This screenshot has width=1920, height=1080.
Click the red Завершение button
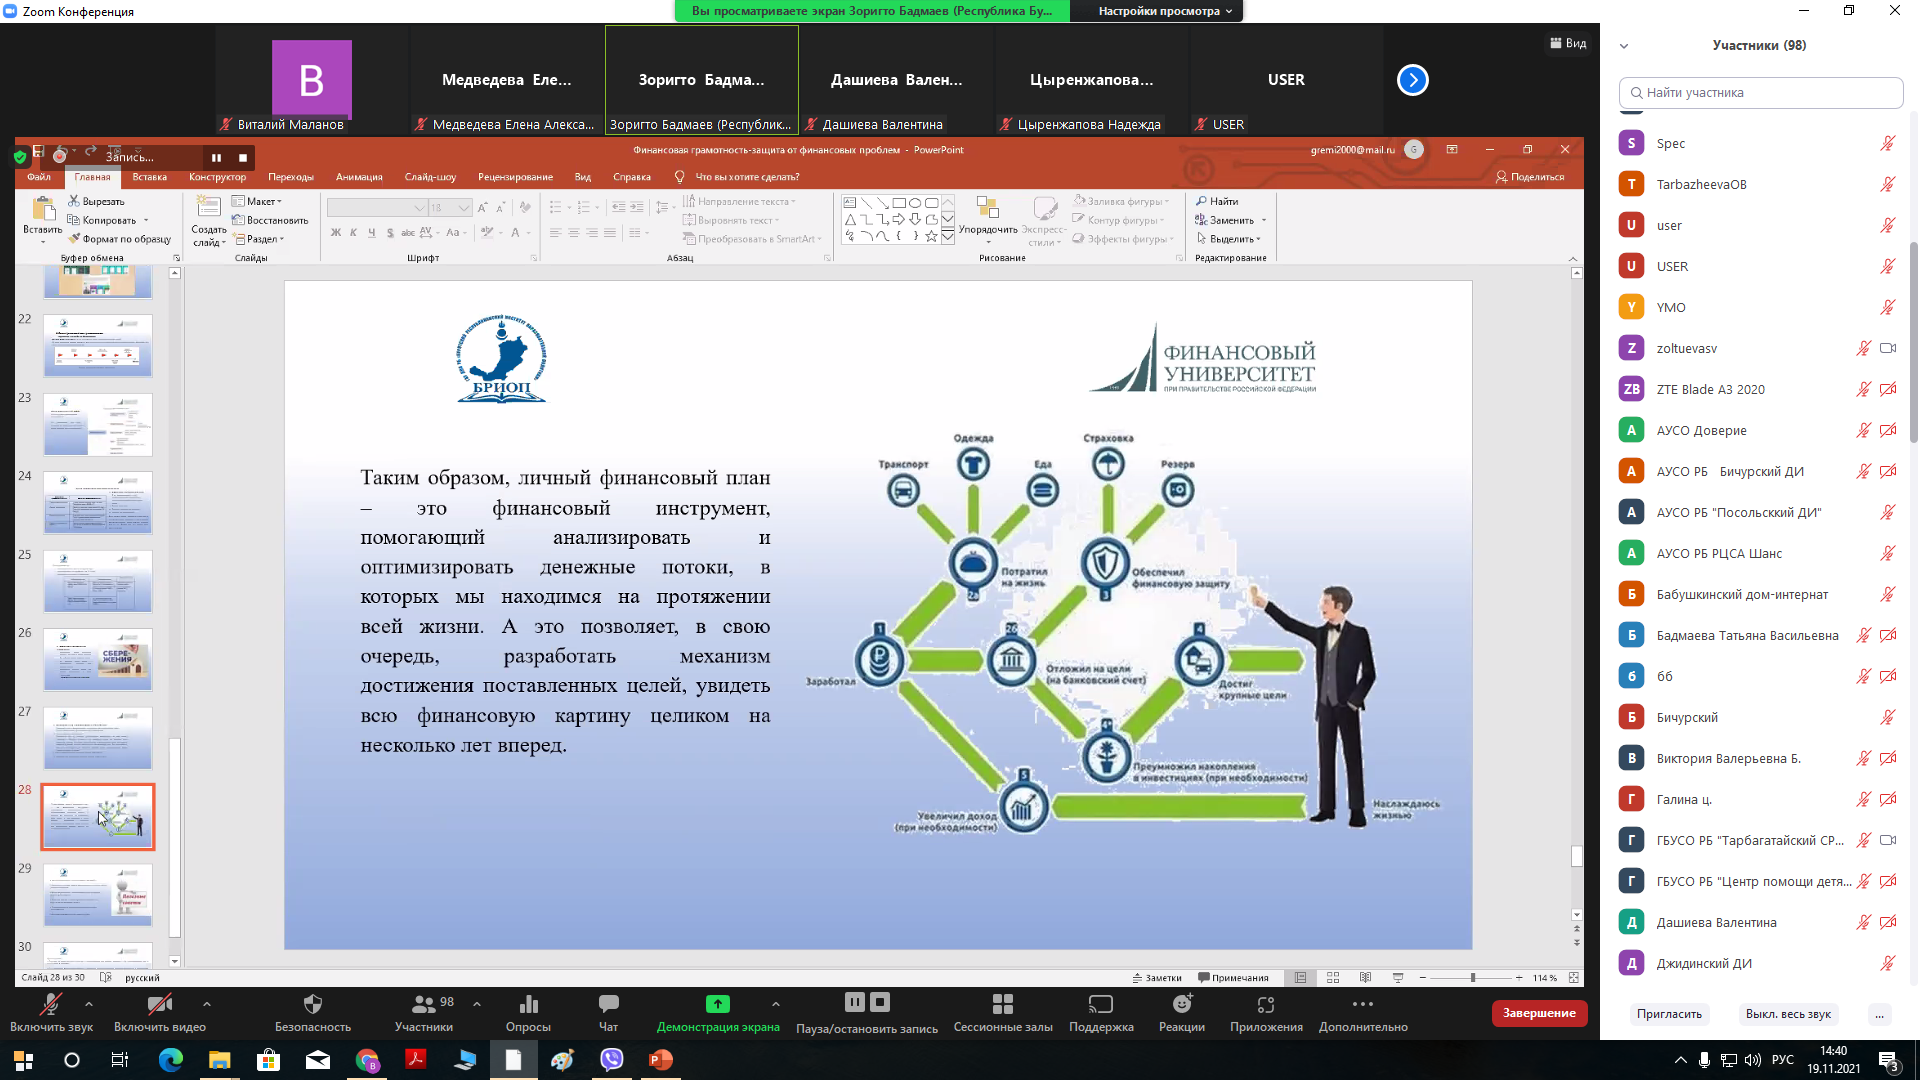point(1538,1013)
